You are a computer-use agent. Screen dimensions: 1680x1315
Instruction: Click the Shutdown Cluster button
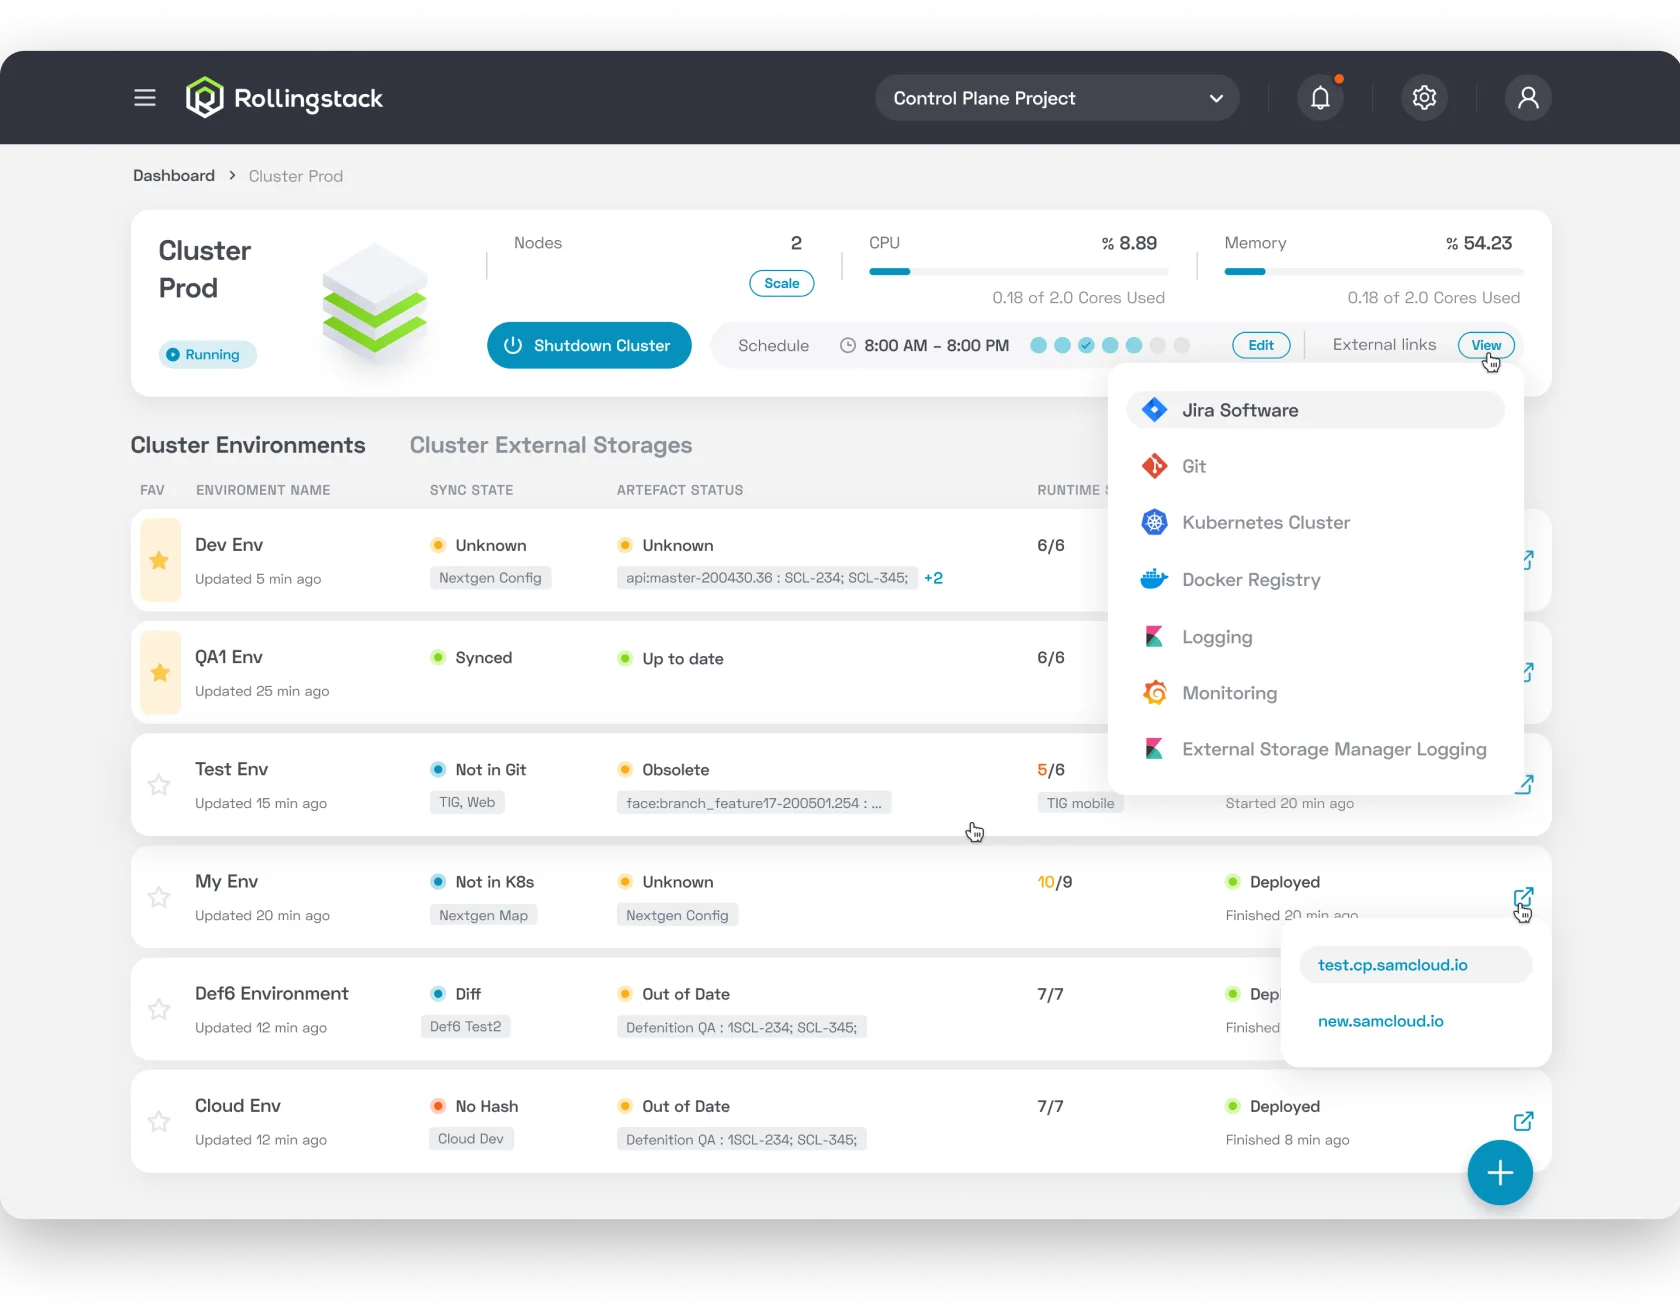pos(589,345)
